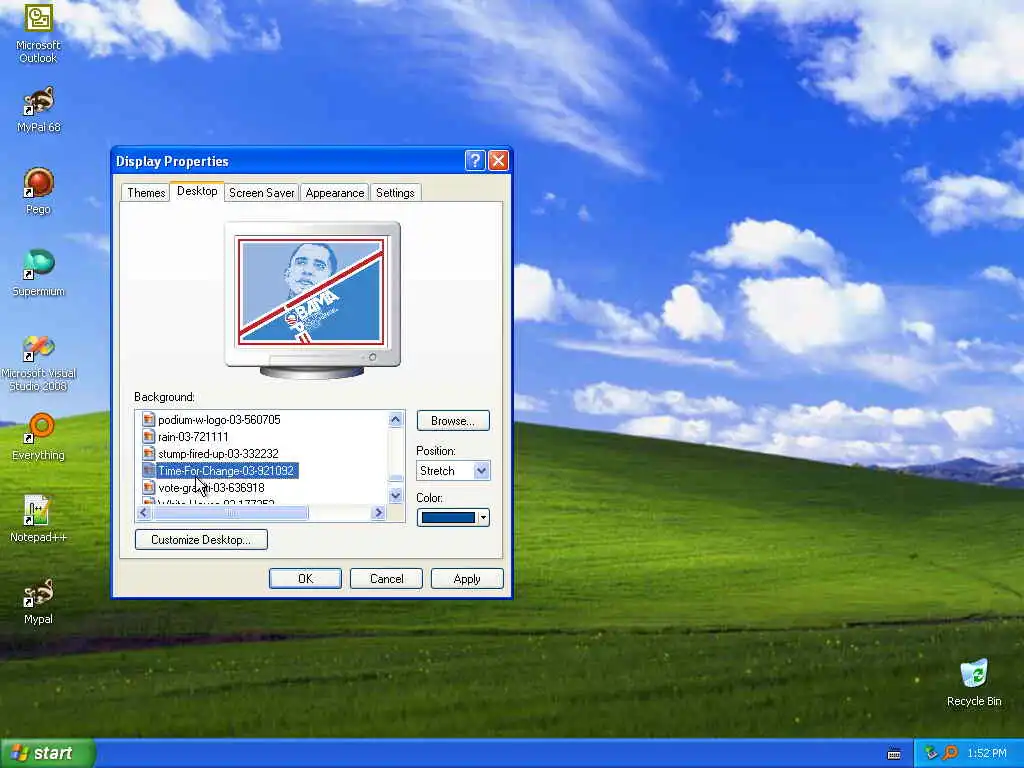Close the Display Properties dialog
1024x768 pixels.
[x=498, y=160]
